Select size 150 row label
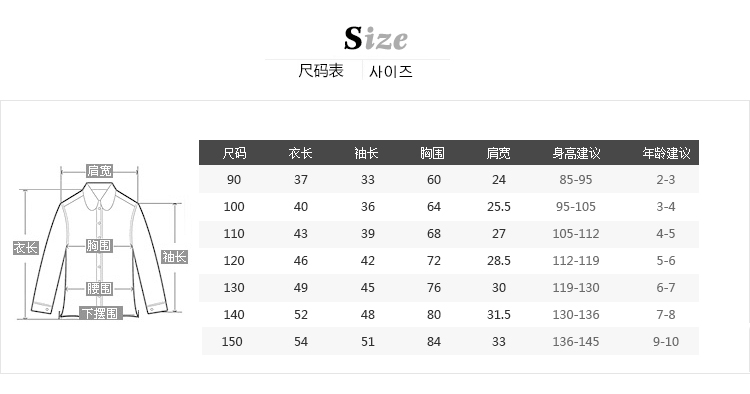Image resolution: width=750 pixels, height=394 pixels. [x=232, y=341]
